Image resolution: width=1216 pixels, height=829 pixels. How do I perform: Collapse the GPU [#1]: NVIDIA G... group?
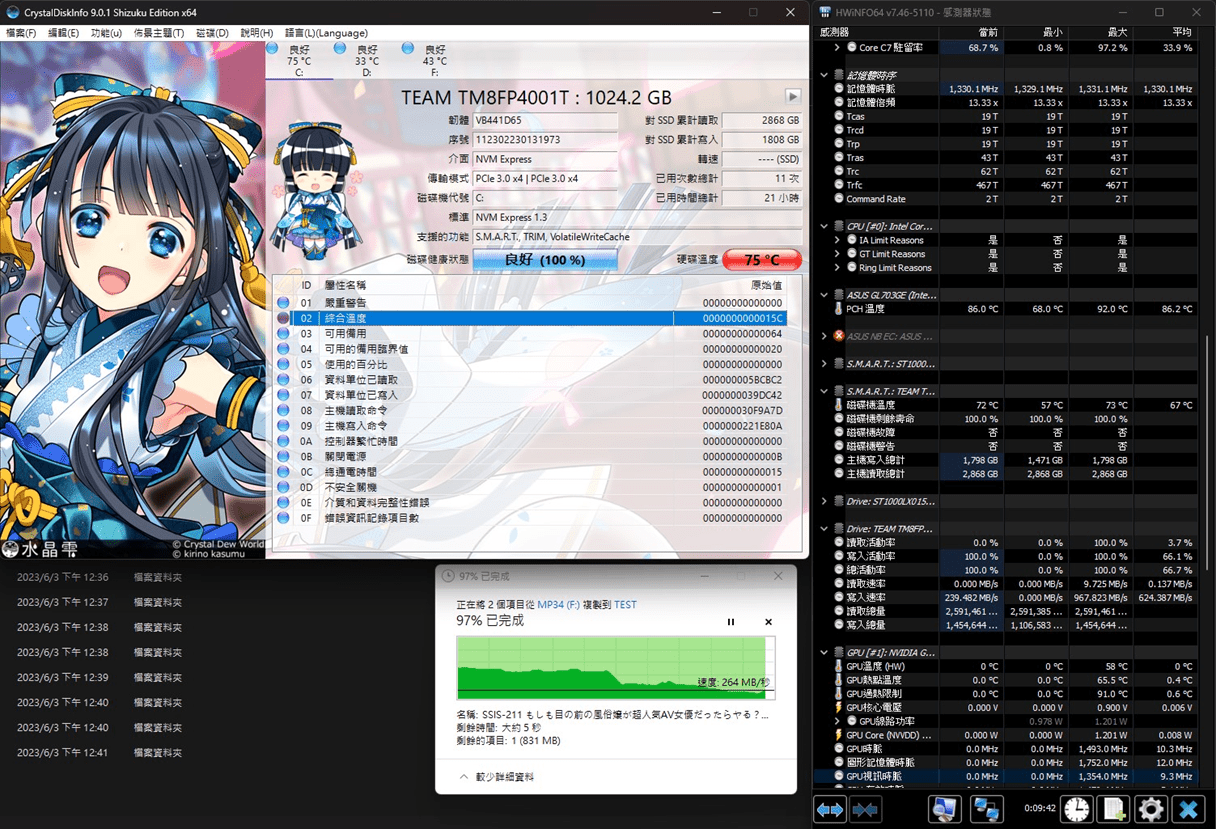pyautogui.click(x=824, y=652)
